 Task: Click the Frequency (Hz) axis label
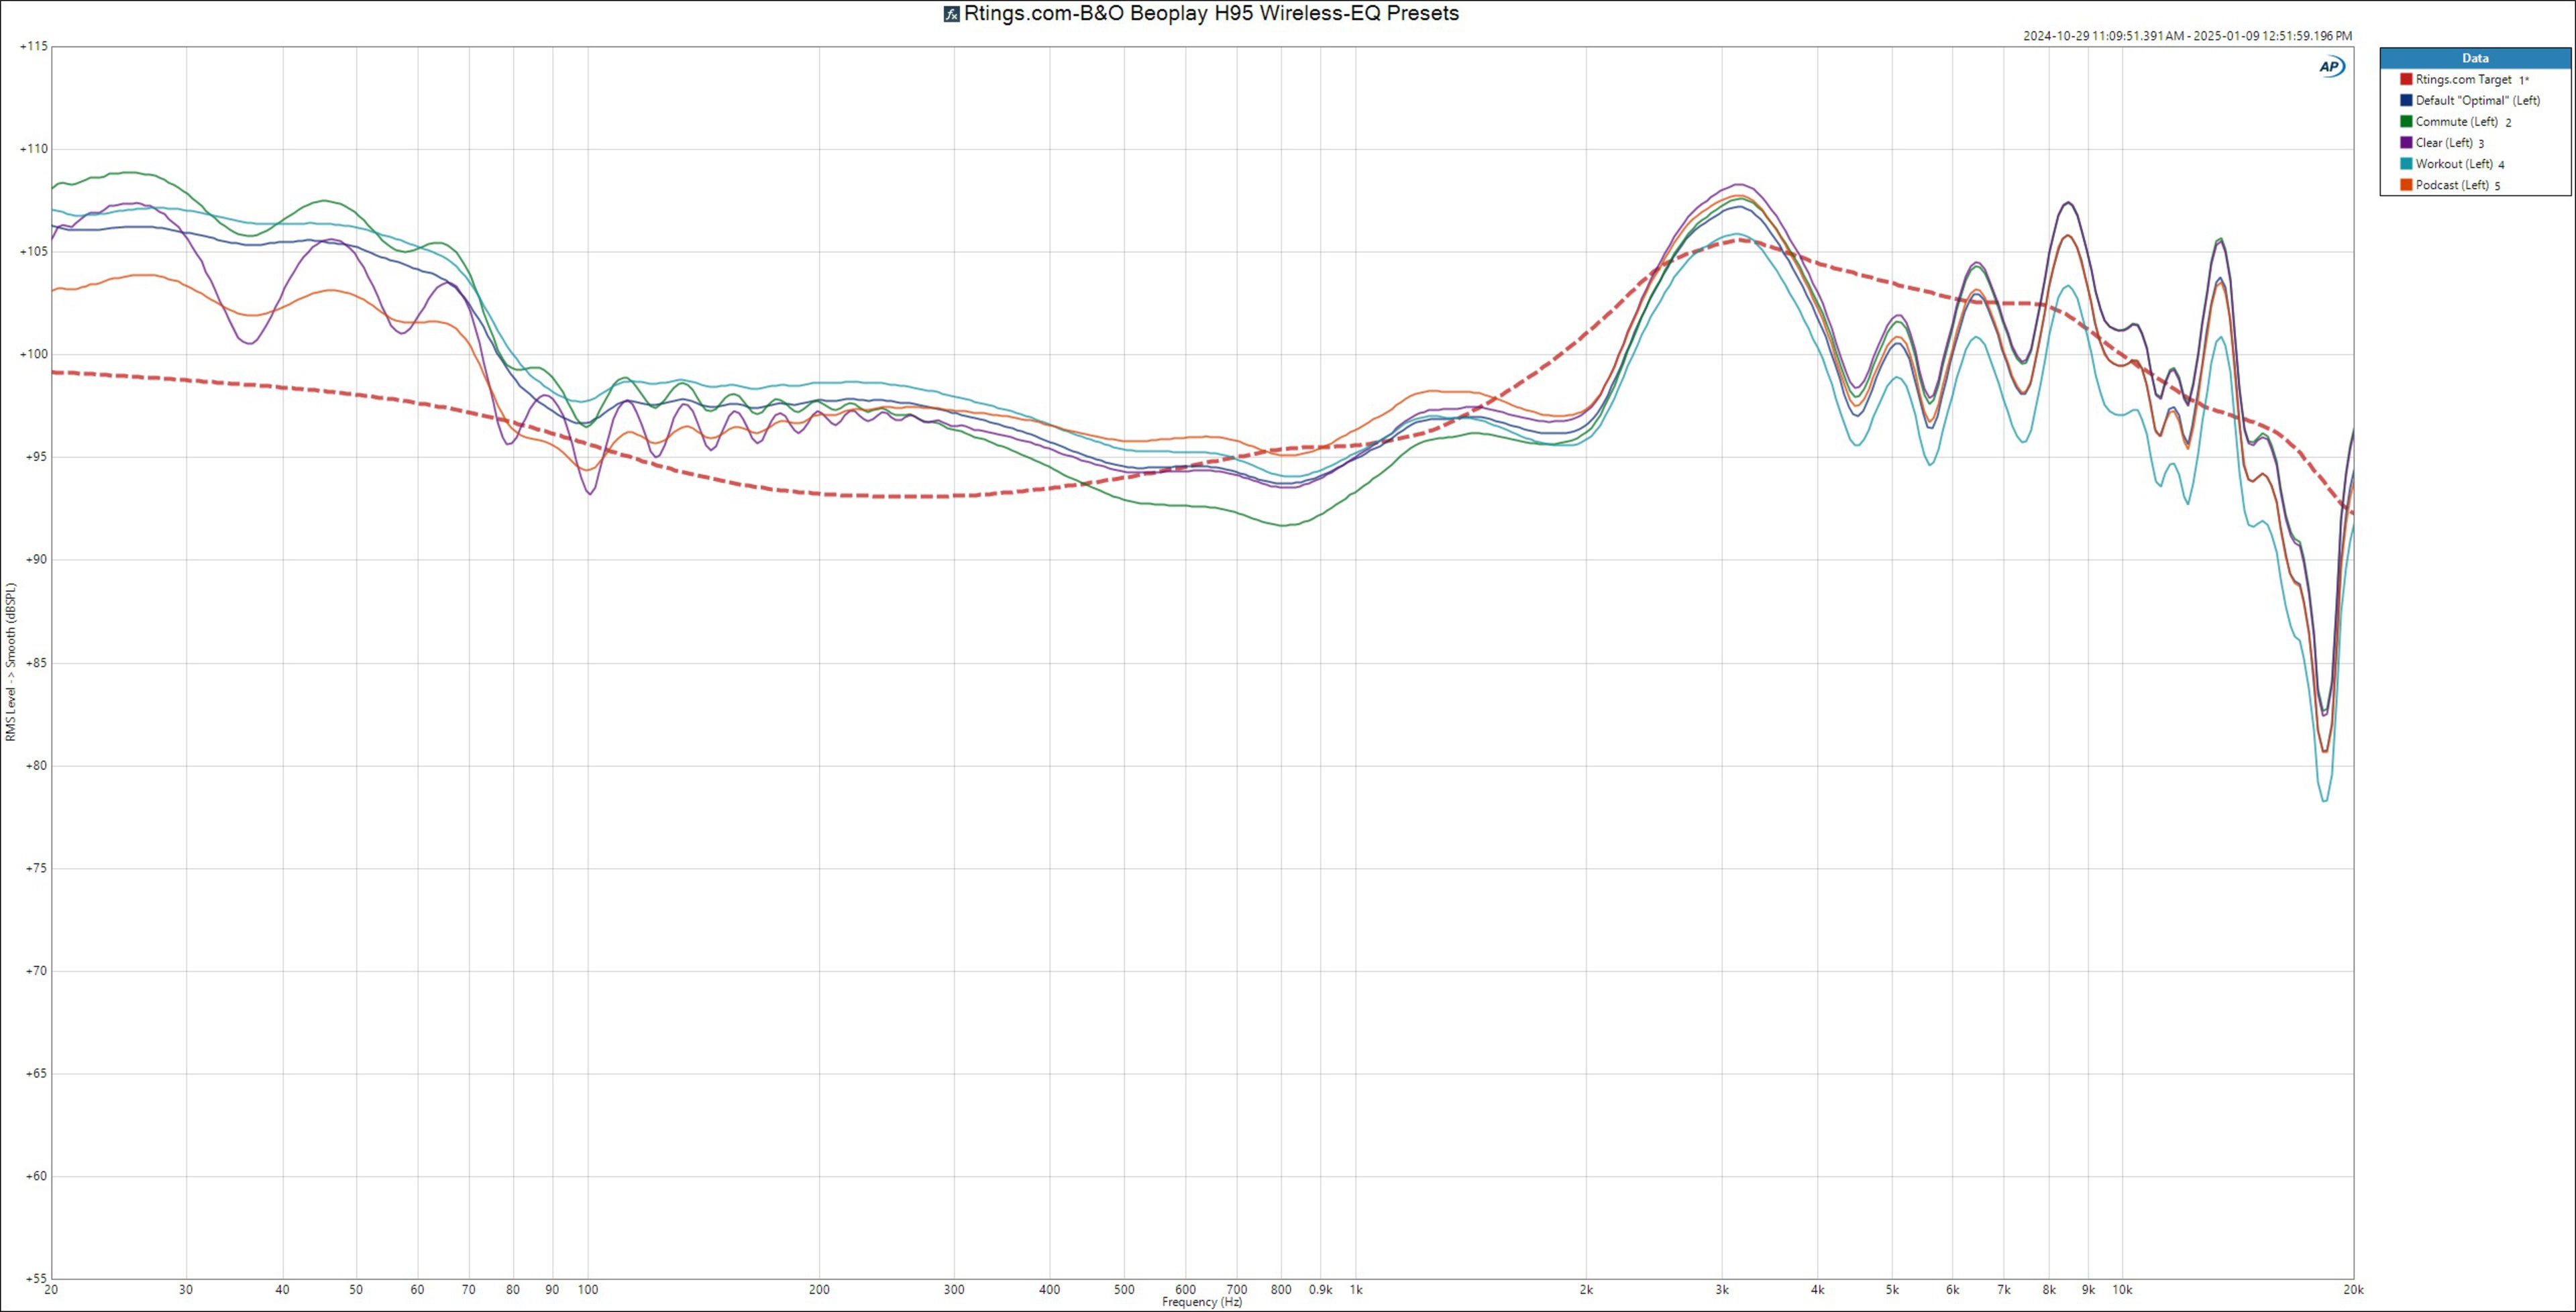pos(1201,1302)
